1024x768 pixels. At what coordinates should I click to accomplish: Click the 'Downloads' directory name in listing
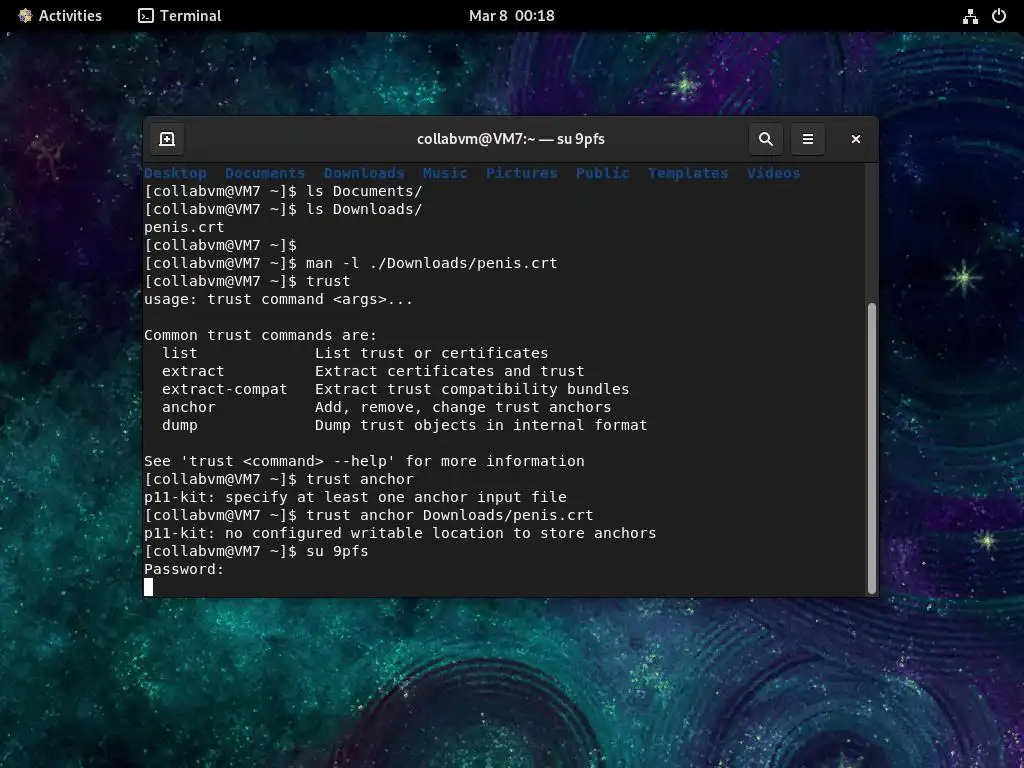point(364,173)
